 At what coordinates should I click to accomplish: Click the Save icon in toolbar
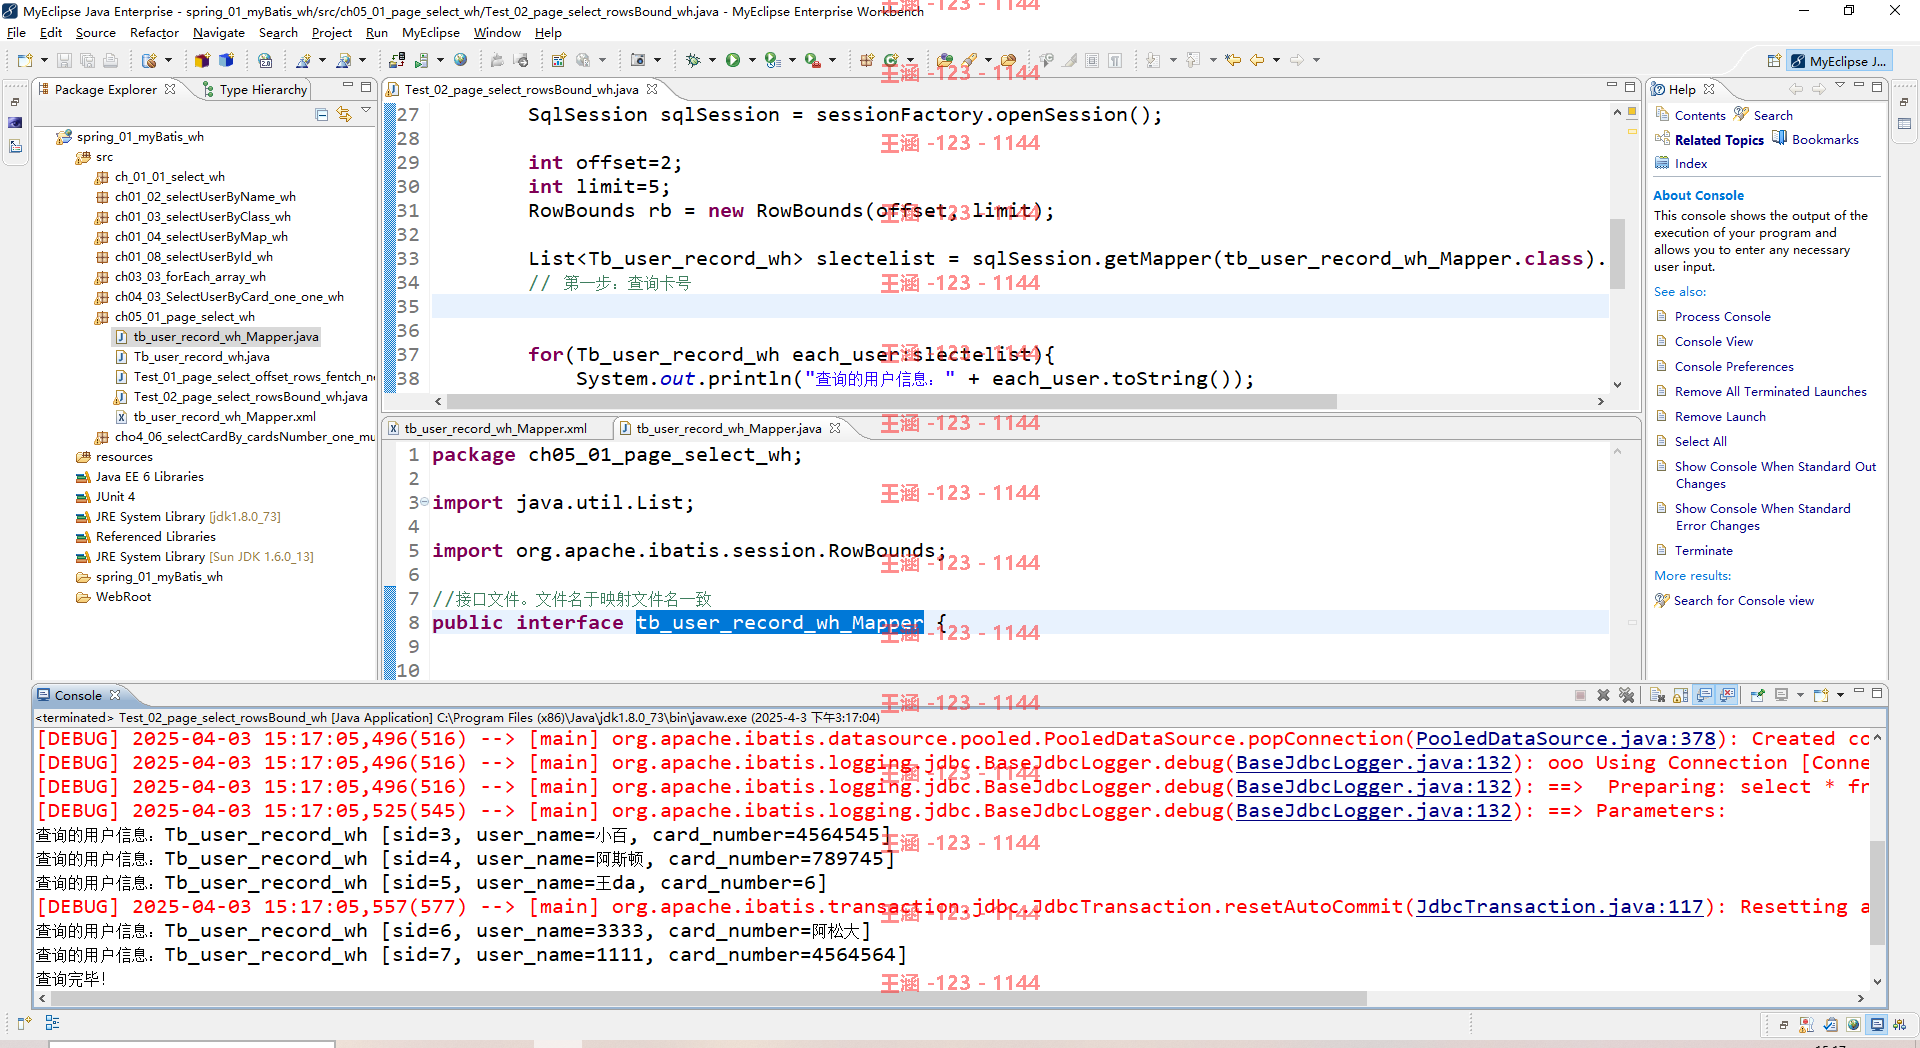coord(64,60)
